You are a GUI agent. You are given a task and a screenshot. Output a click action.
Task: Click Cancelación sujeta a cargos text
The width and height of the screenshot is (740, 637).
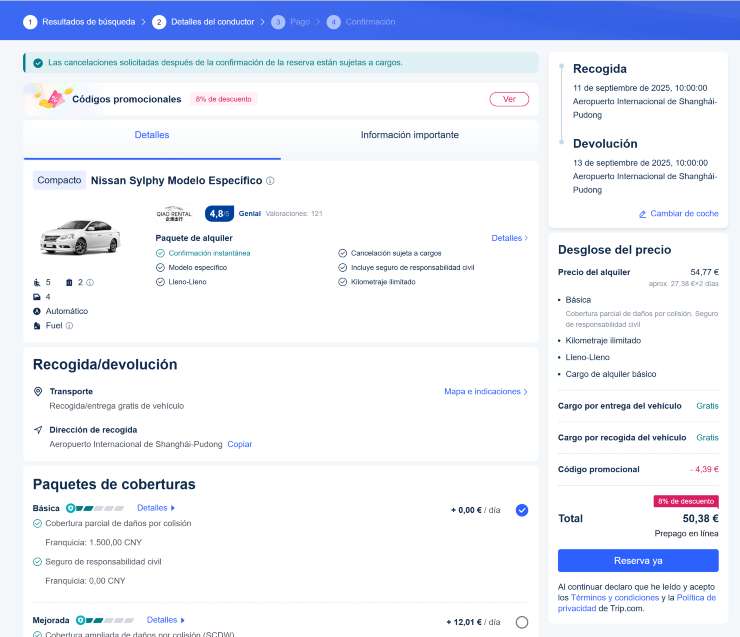(x=396, y=253)
